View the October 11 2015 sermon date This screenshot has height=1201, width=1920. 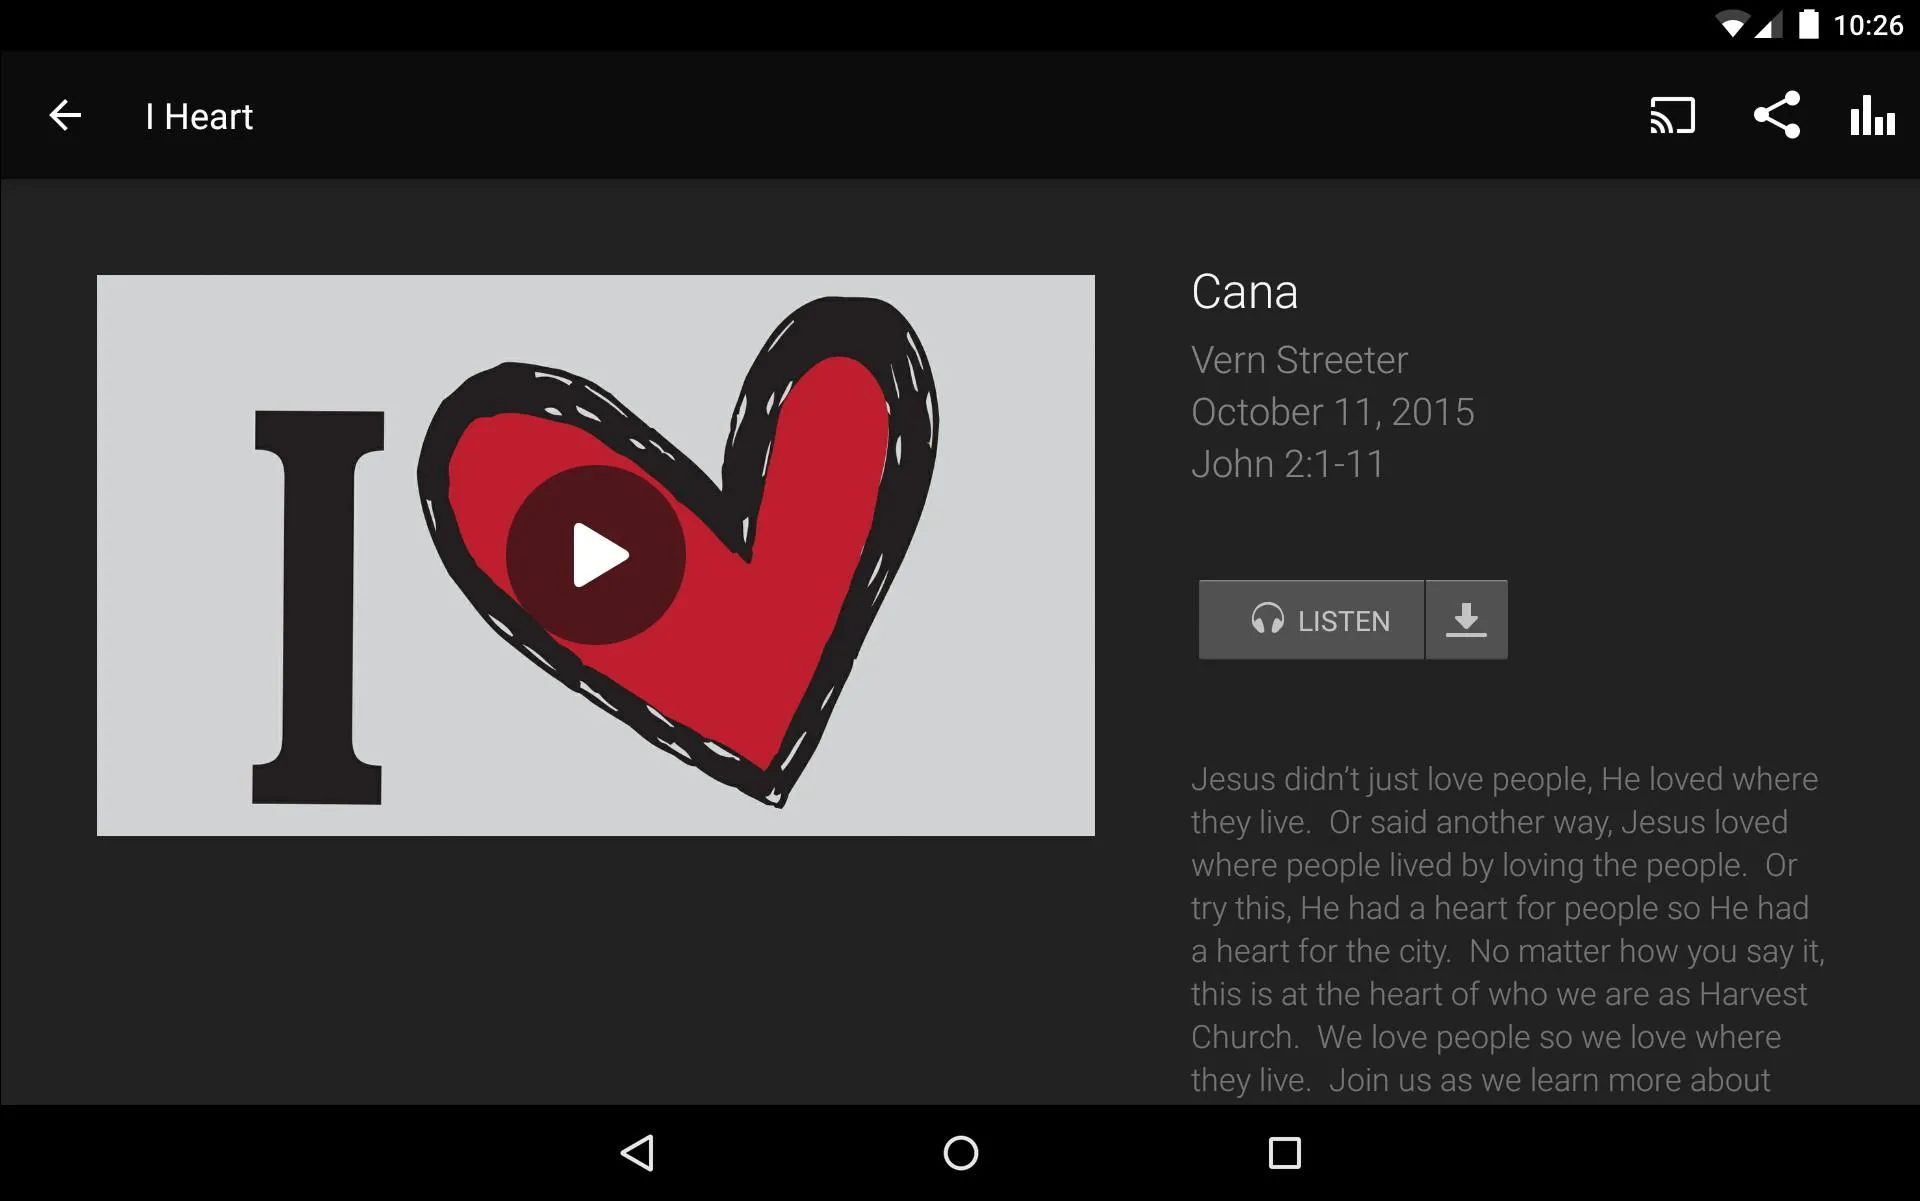click(1332, 411)
